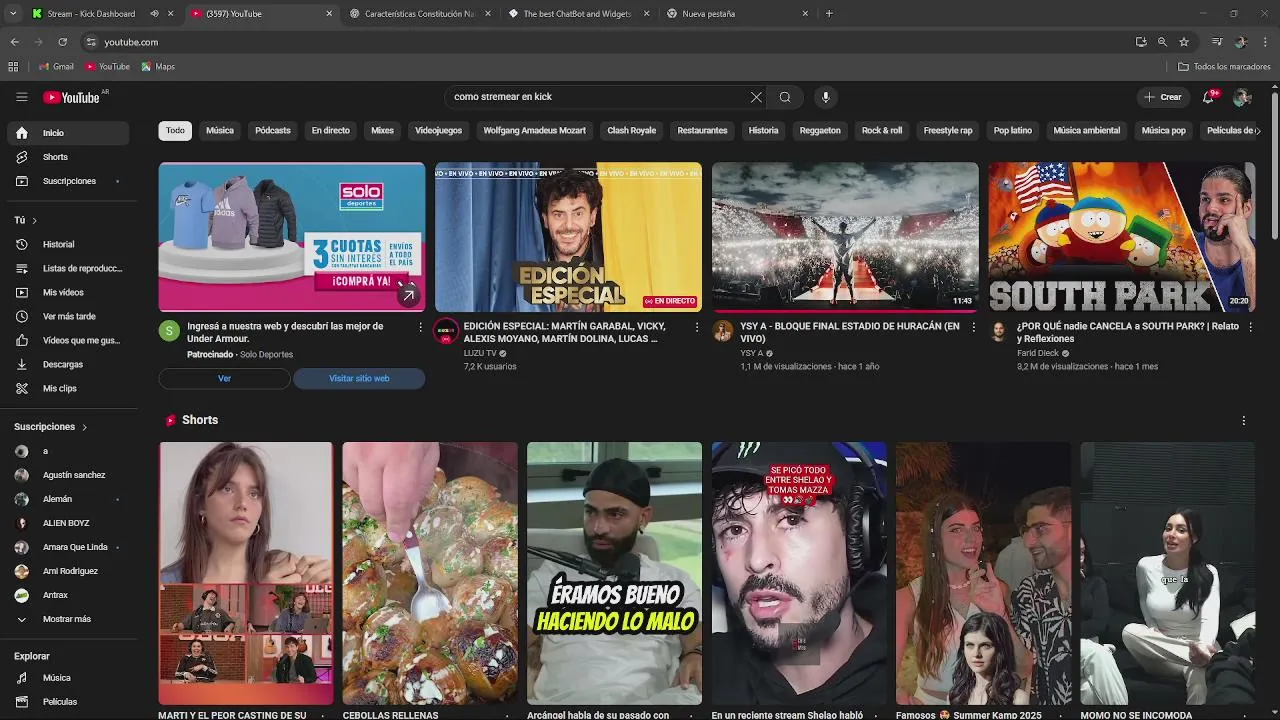Viewport: 1280px width, 720px height.
Task: Open the account avatar menu
Action: 1242,97
